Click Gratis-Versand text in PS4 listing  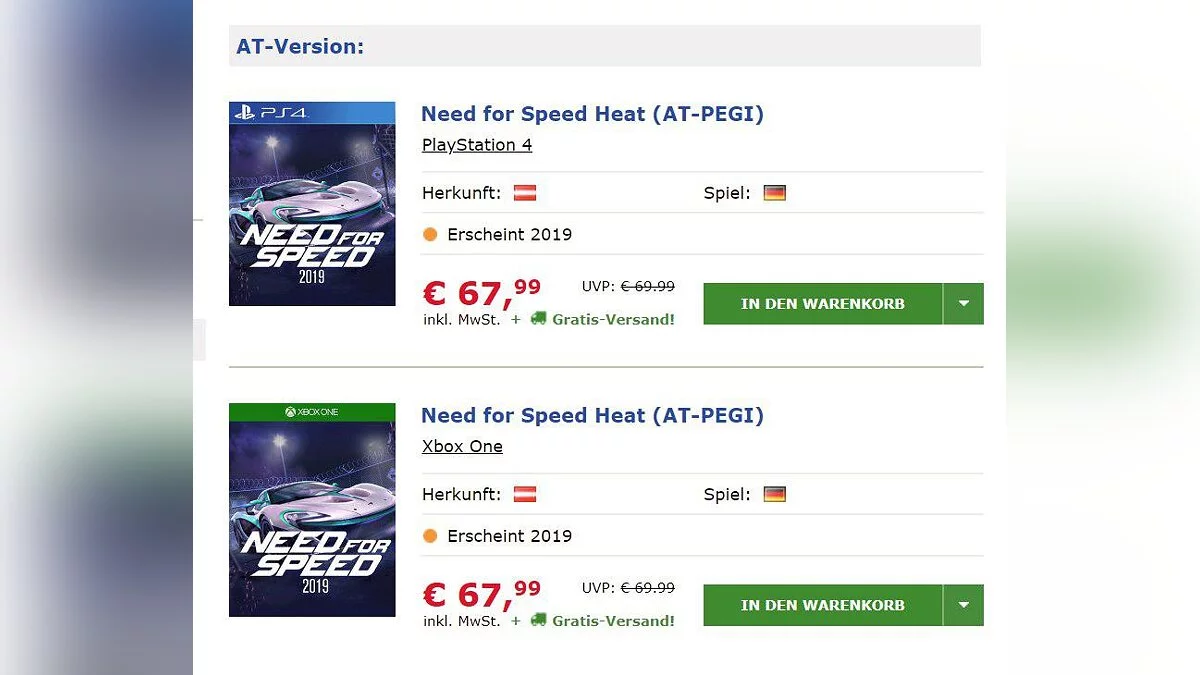click(x=613, y=320)
